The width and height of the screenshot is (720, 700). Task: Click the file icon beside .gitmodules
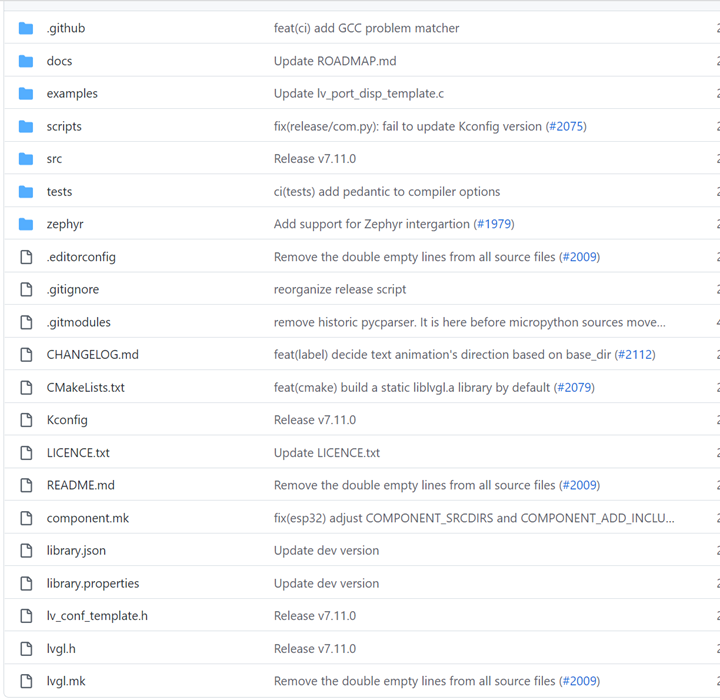coord(26,322)
